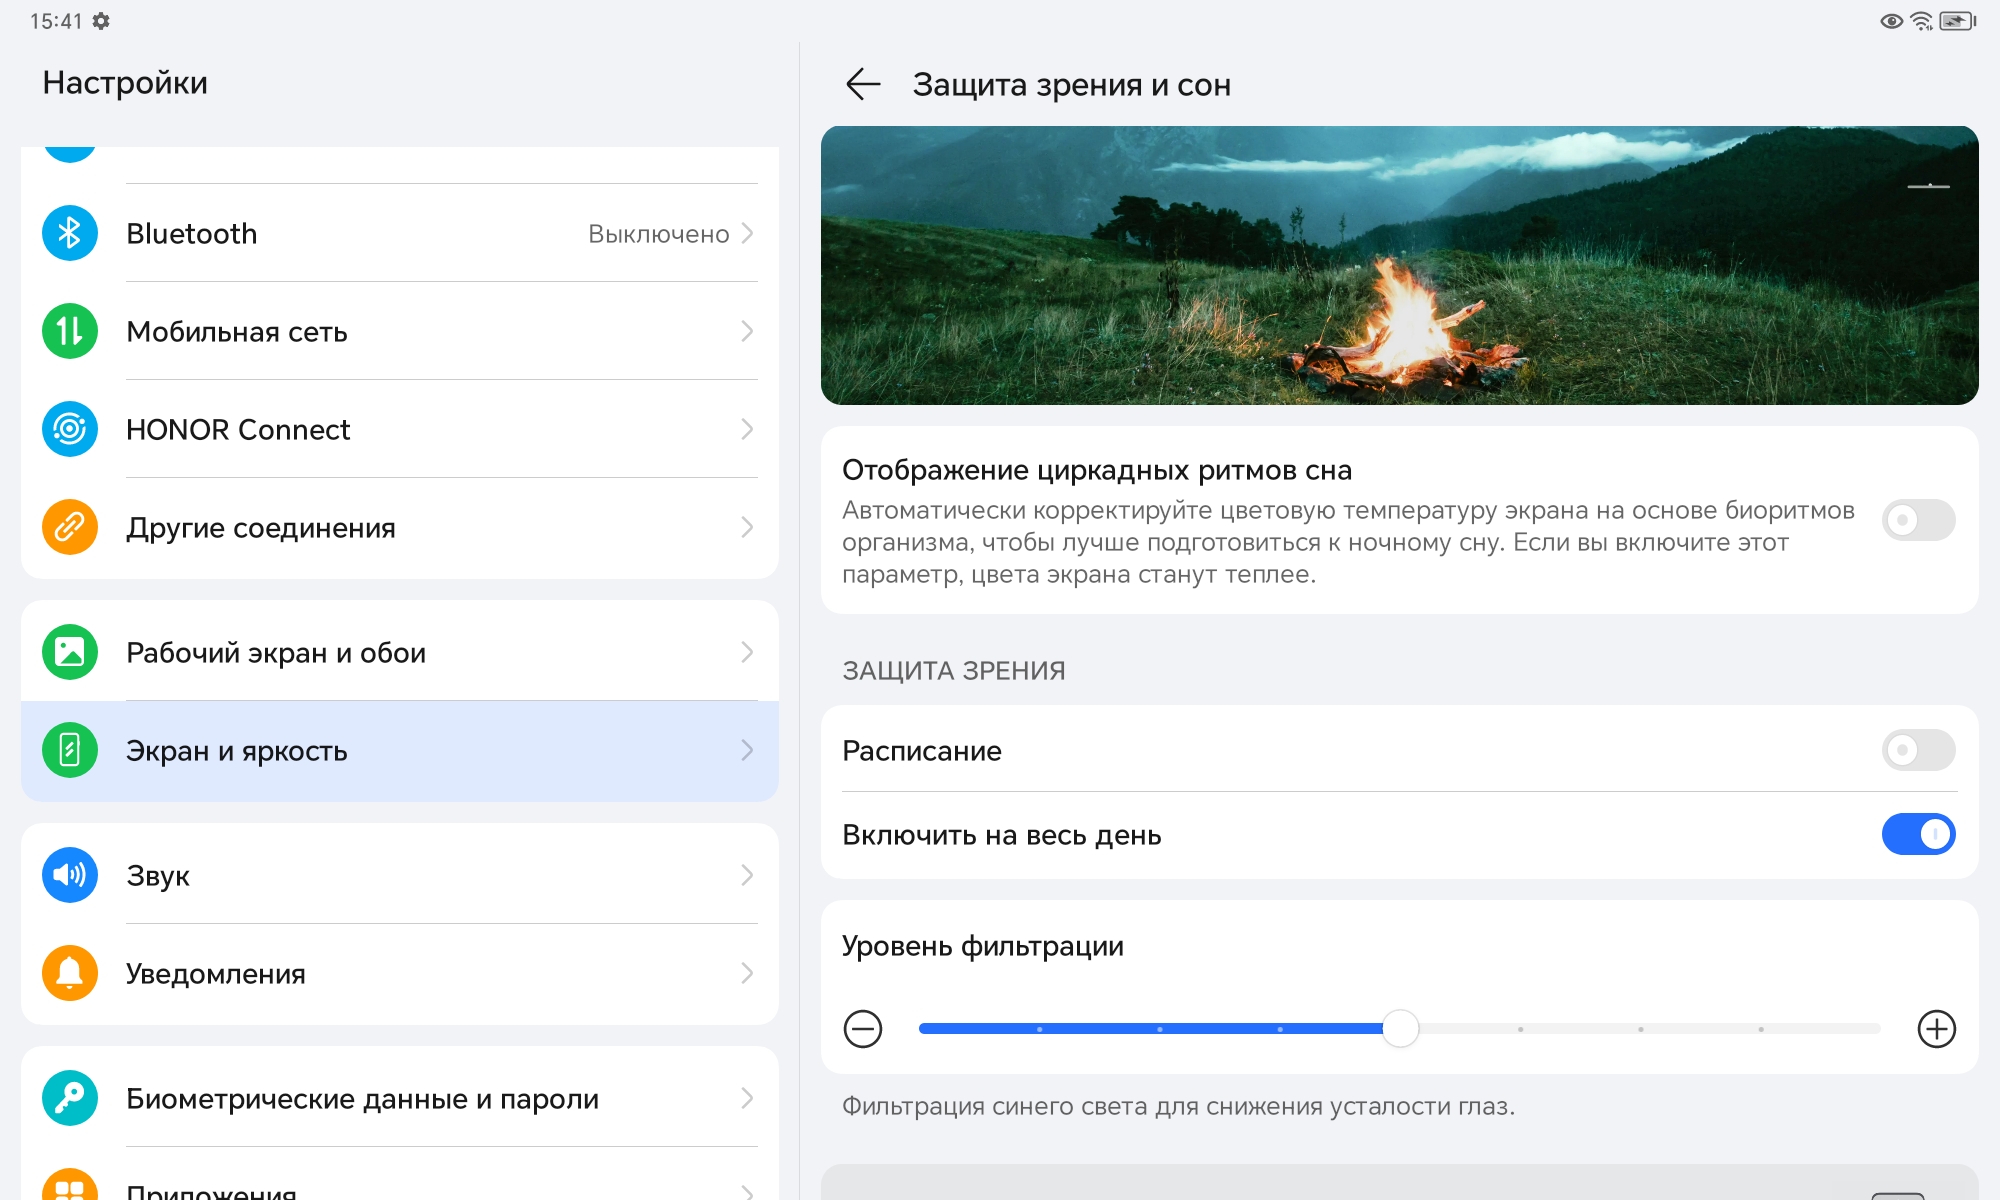Open HONOR Connect via chevron arrow
This screenshot has height=1200, width=2000.
(x=747, y=429)
